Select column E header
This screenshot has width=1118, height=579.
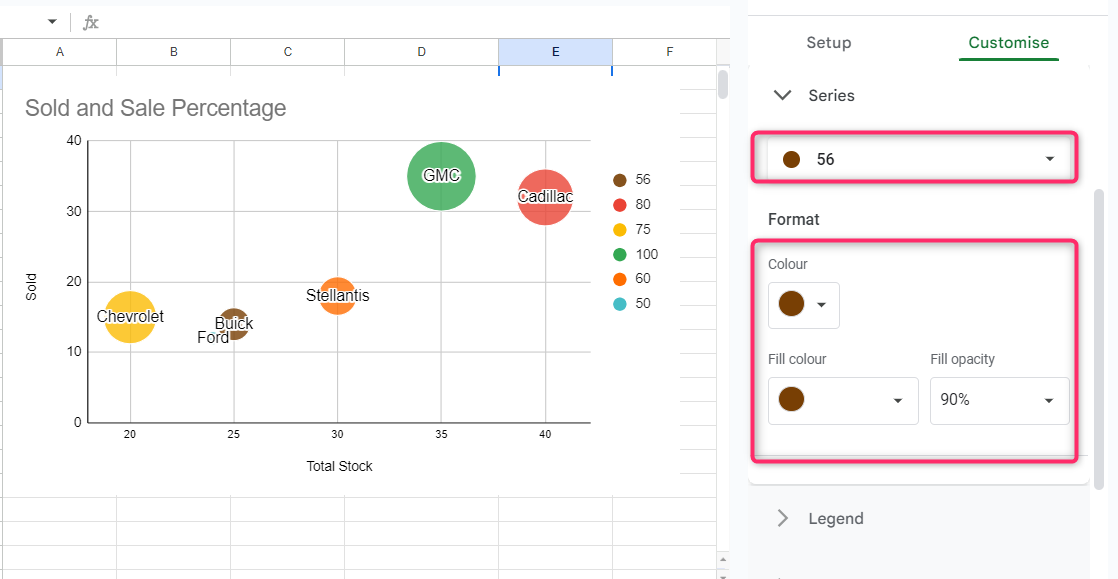tap(555, 52)
